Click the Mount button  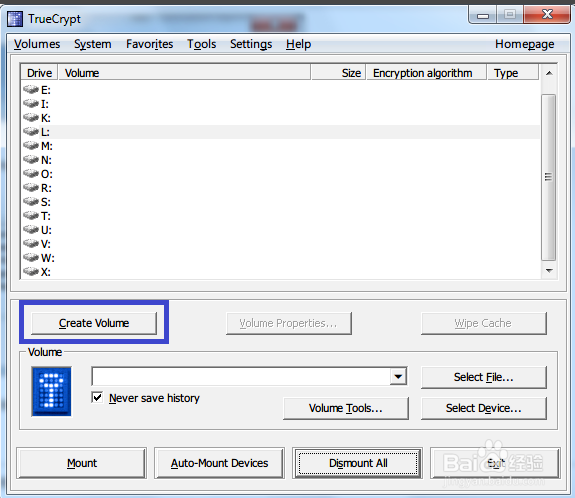pyautogui.click(x=81, y=463)
